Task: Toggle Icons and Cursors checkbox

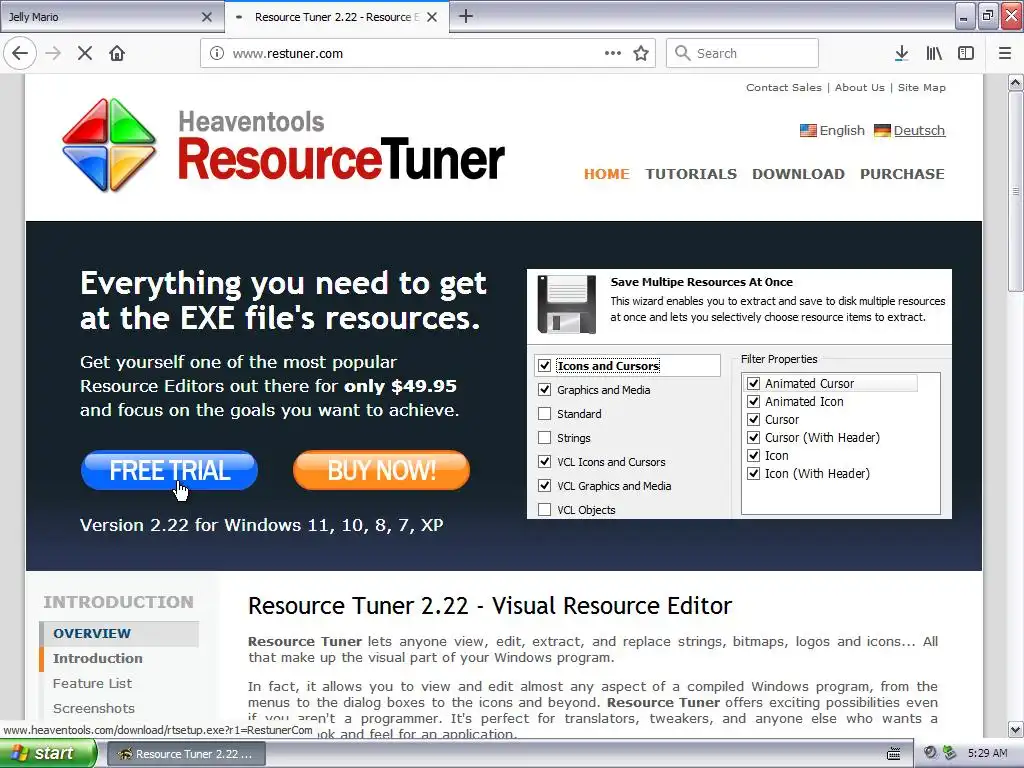Action: (x=544, y=366)
